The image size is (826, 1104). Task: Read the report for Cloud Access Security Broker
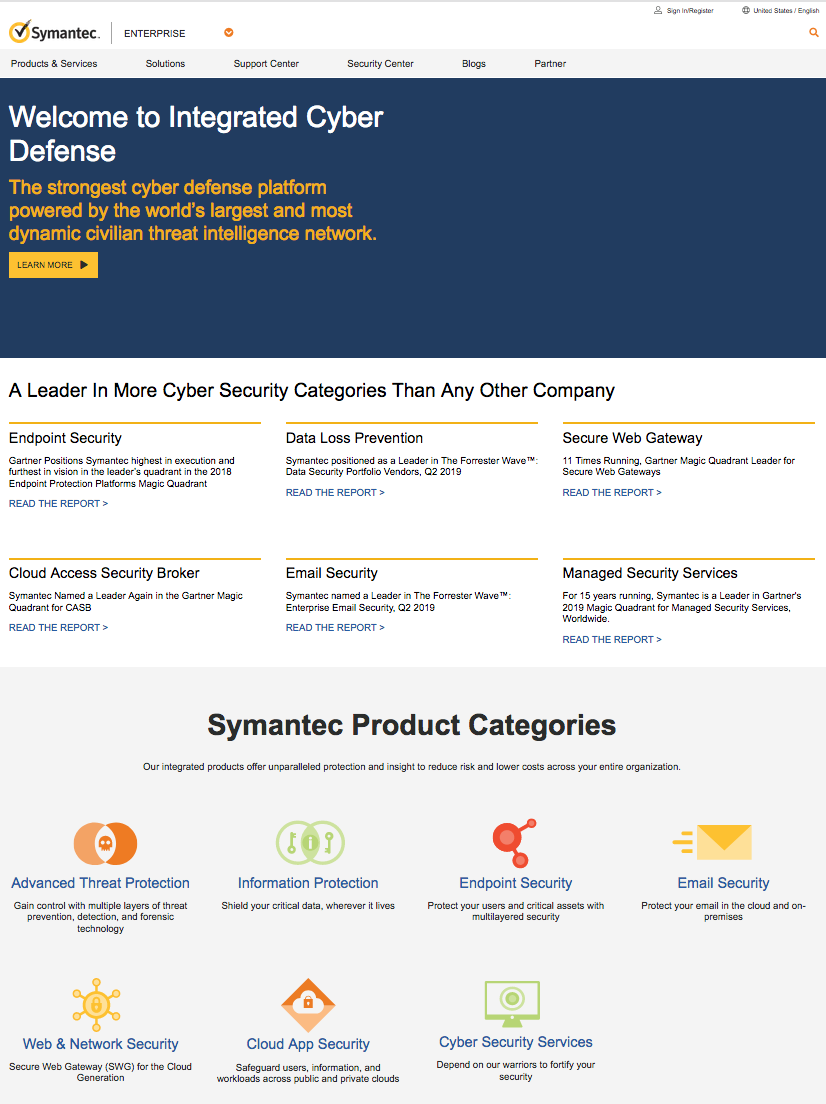pyautogui.click(x=58, y=627)
